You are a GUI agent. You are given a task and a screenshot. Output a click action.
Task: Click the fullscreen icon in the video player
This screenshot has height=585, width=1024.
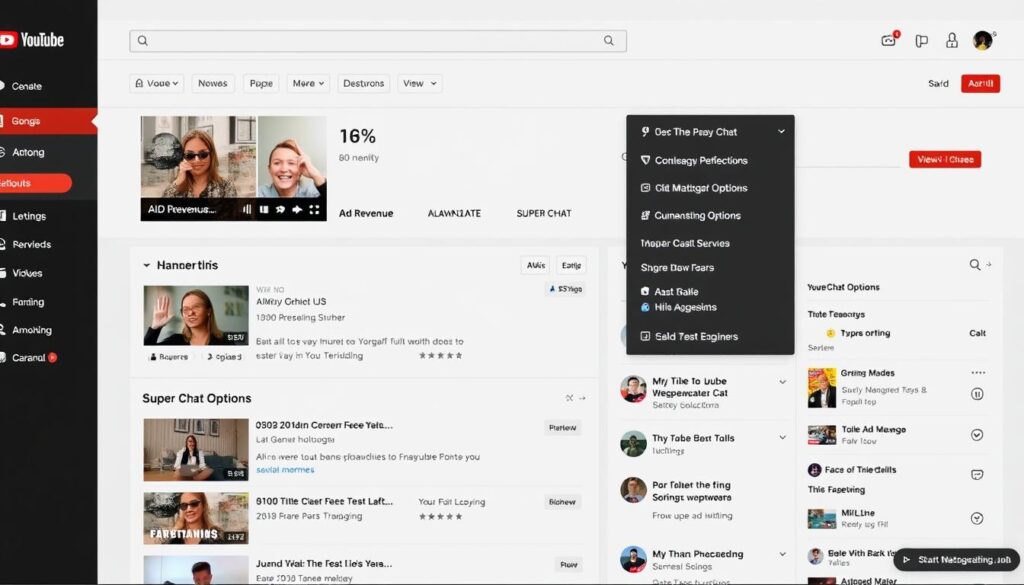click(314, 210)
